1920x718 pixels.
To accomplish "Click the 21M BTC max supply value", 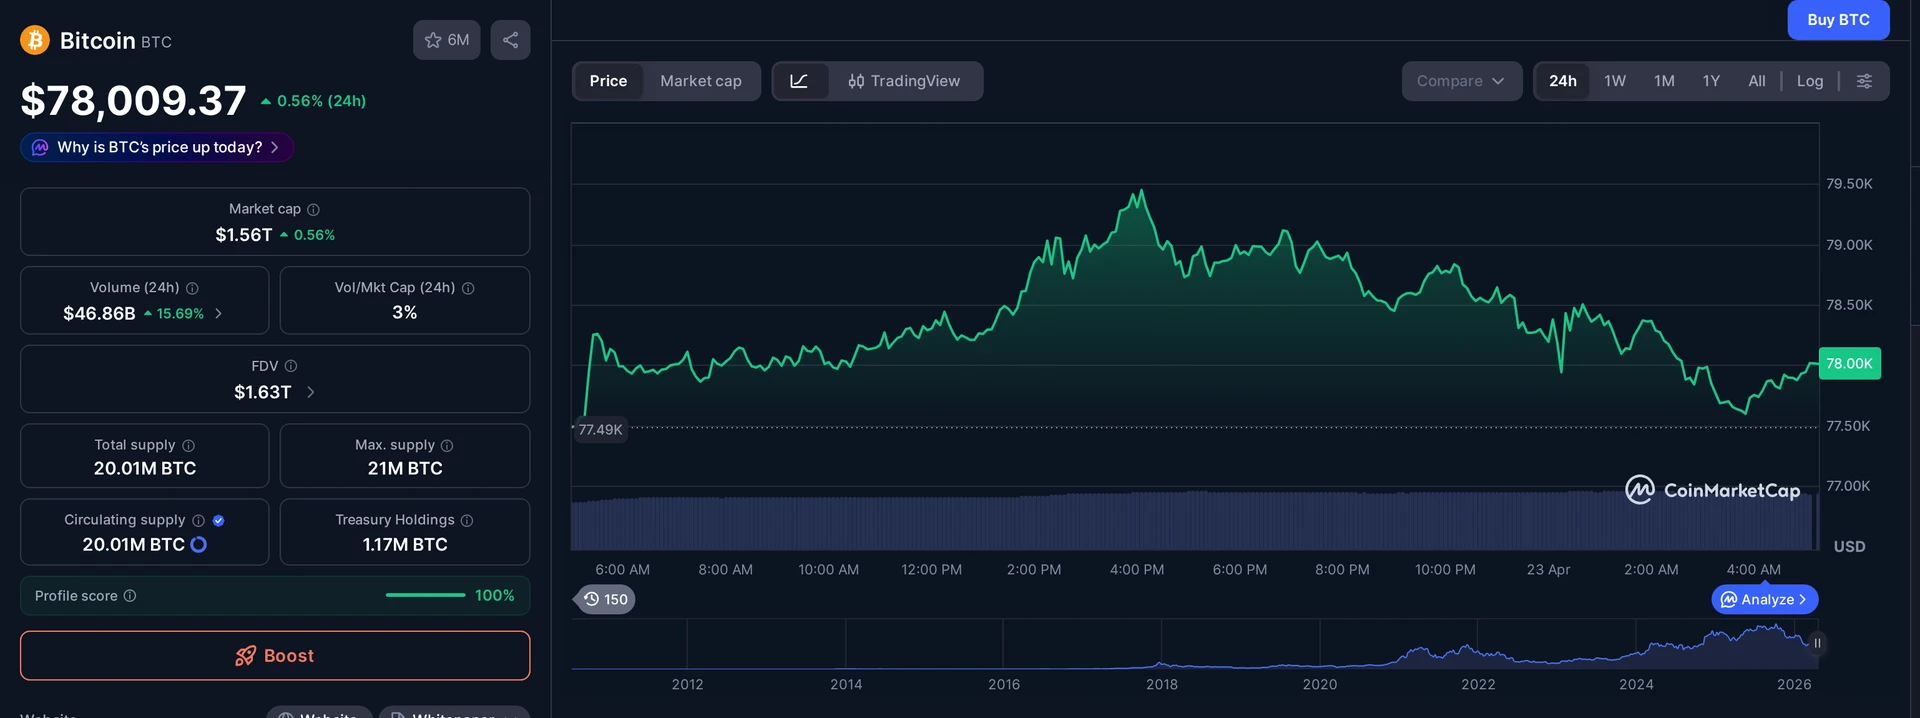I will coord(405,468).
